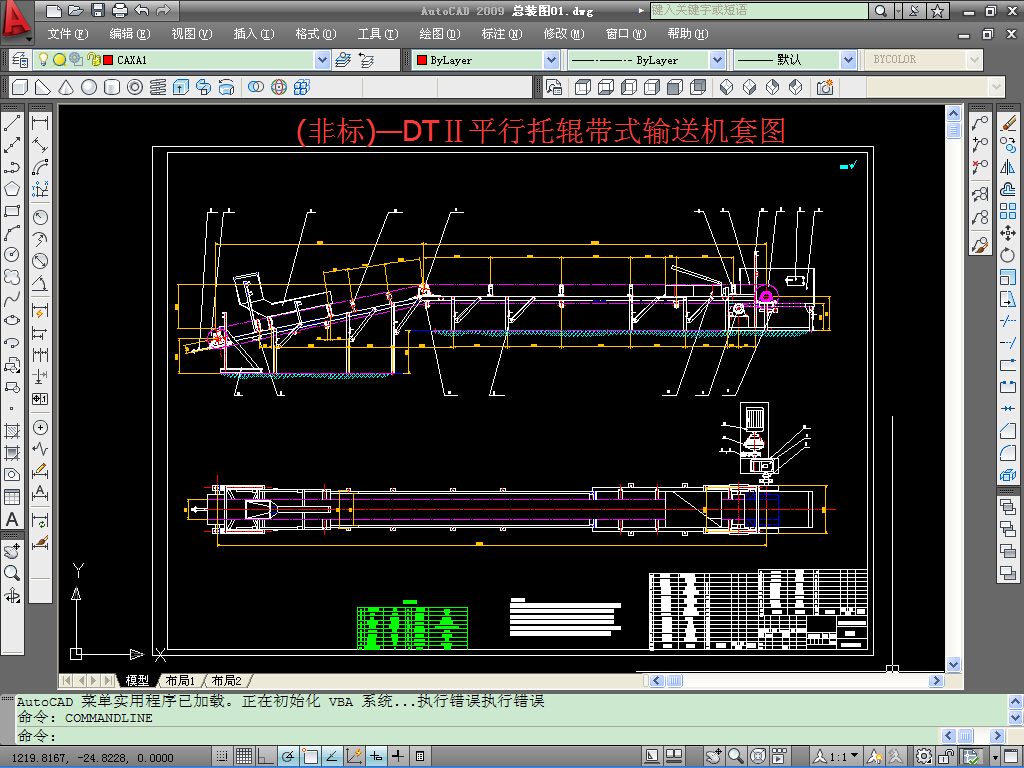Click the red ByLayer color swatch
The width and height of the screenshot is (1024, 768).
tap(422, 60)
